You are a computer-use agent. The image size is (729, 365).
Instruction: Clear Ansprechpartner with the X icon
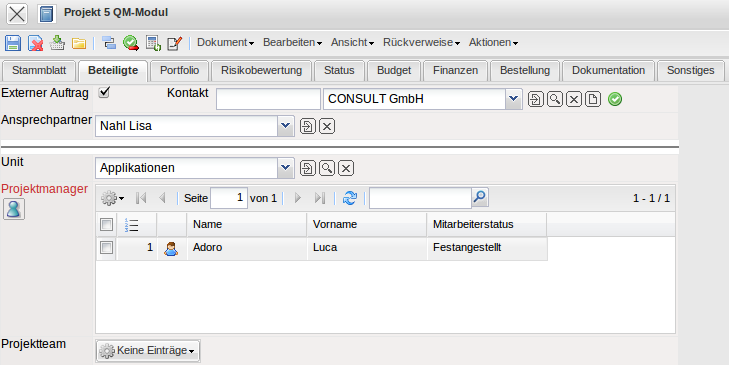(x=327, y=126)
